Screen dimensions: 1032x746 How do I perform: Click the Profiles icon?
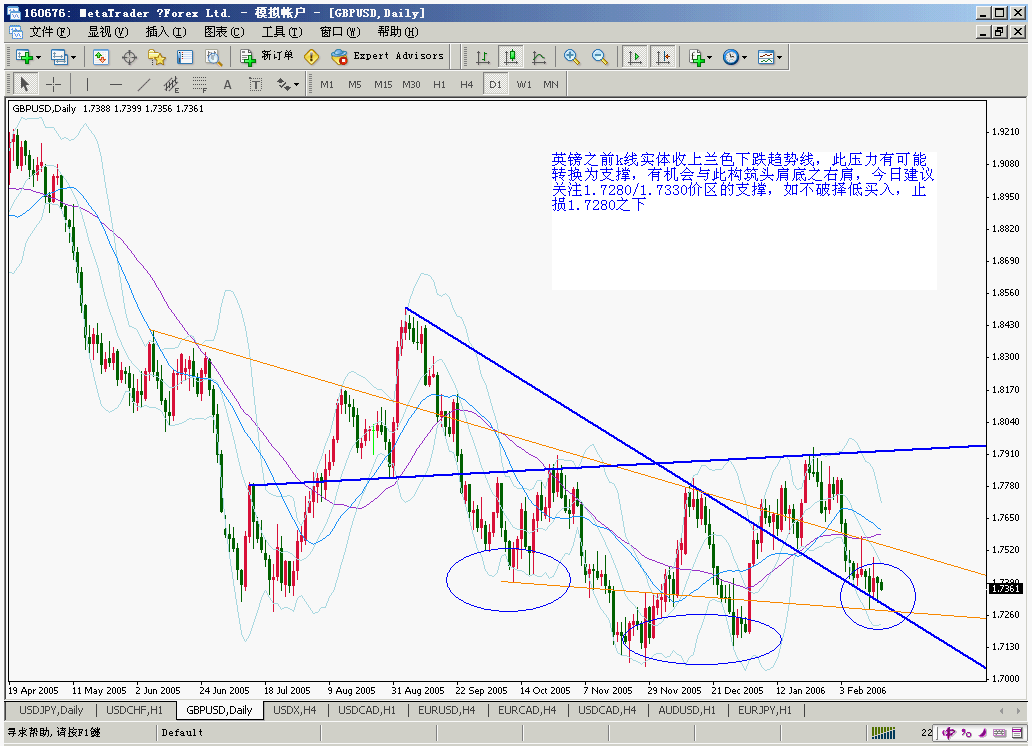point(59,57)
